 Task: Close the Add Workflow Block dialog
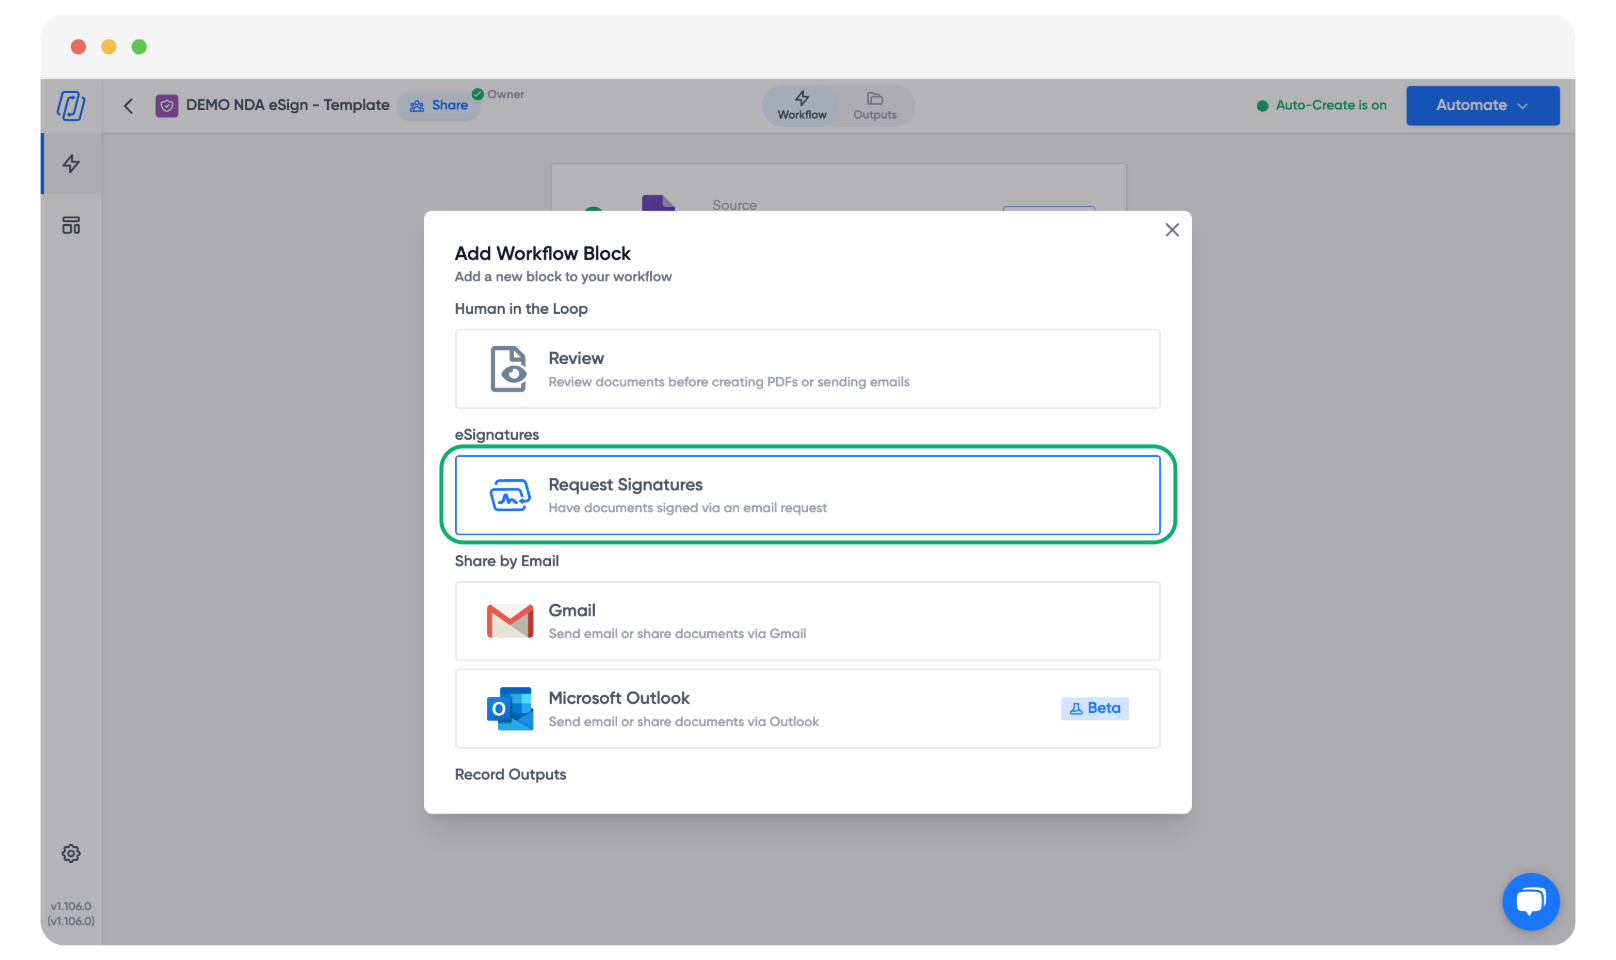[x=1172, y=230]
